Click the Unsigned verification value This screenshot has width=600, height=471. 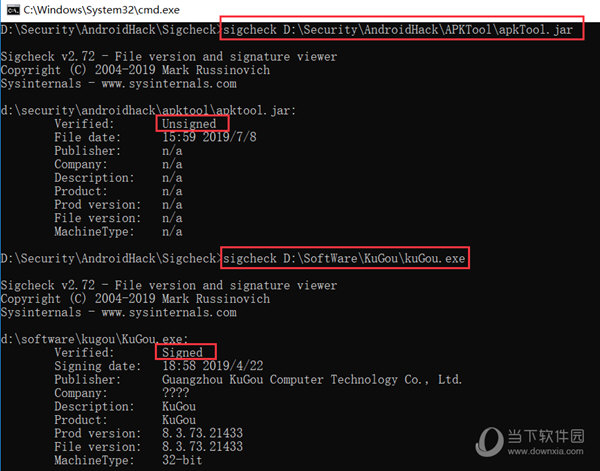click(x=189, y=124)
